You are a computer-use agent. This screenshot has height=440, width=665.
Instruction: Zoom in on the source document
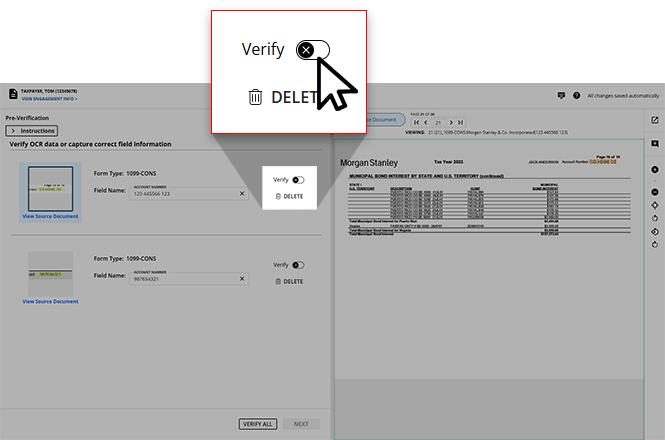click(655, 170)
